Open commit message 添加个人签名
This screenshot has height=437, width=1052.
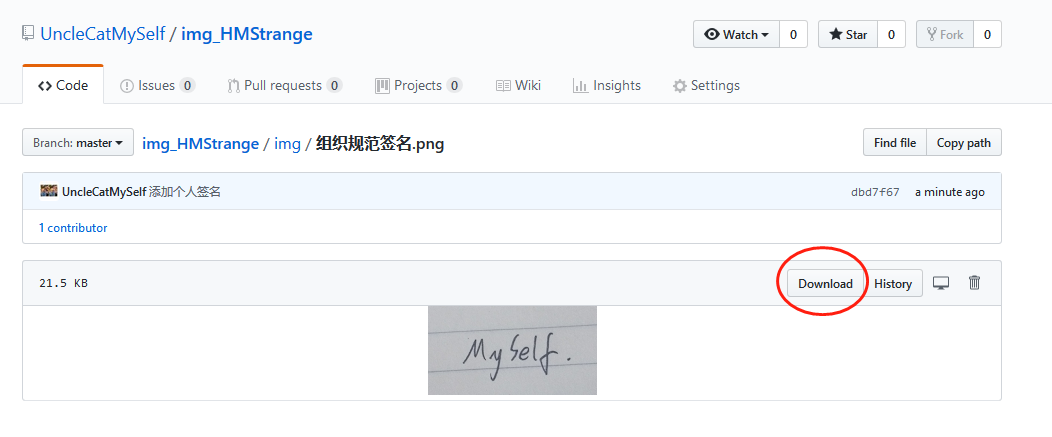185,192
